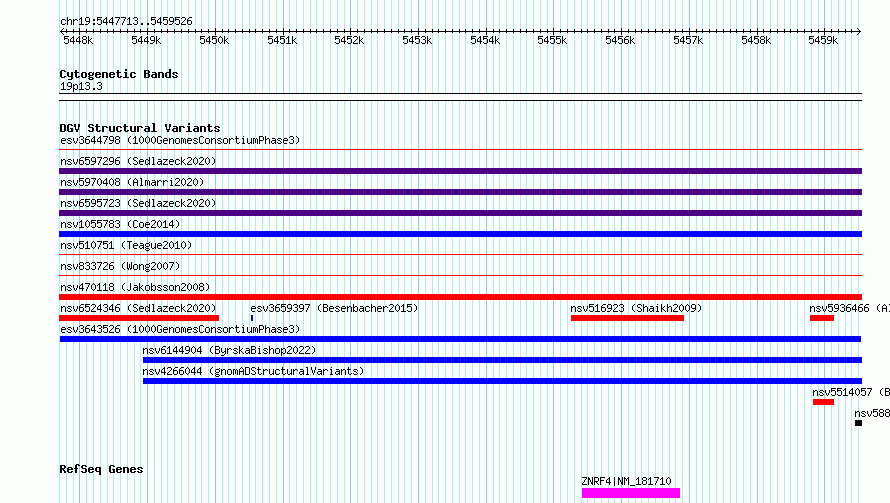Click the black nsv588 variant marker
This screenshot has height=503, width=890.
coord(858,423)
